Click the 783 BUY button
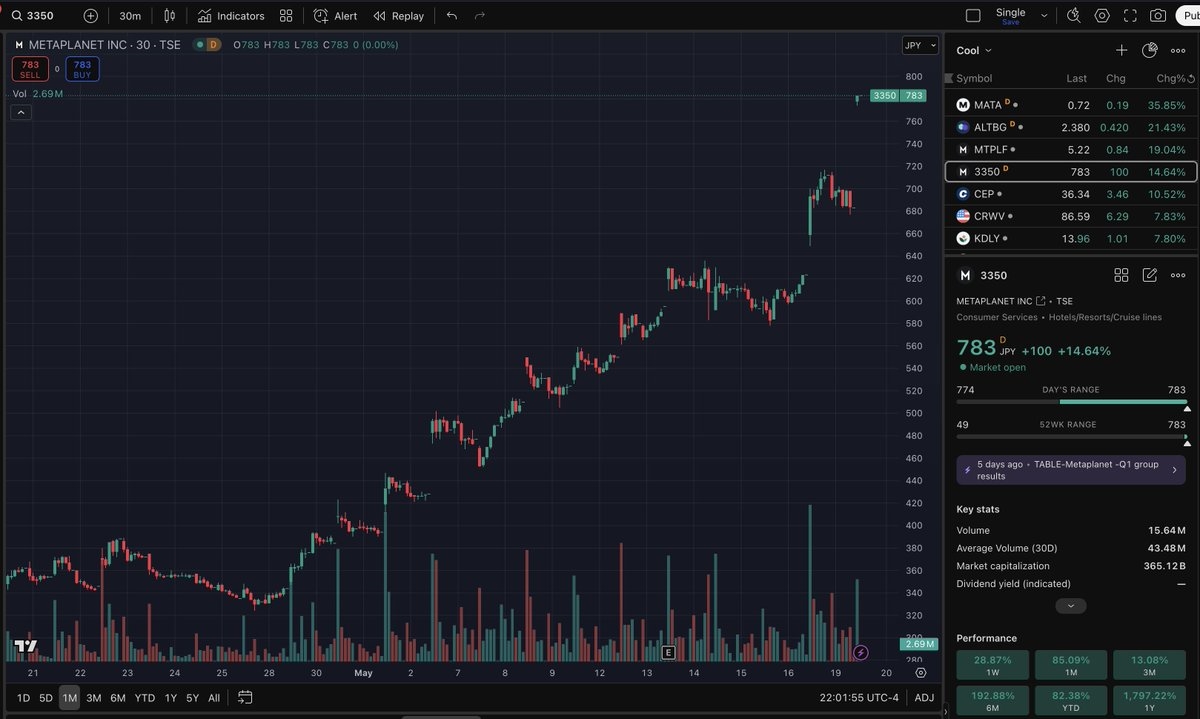The image size is (1200, 719). point(82,69)
